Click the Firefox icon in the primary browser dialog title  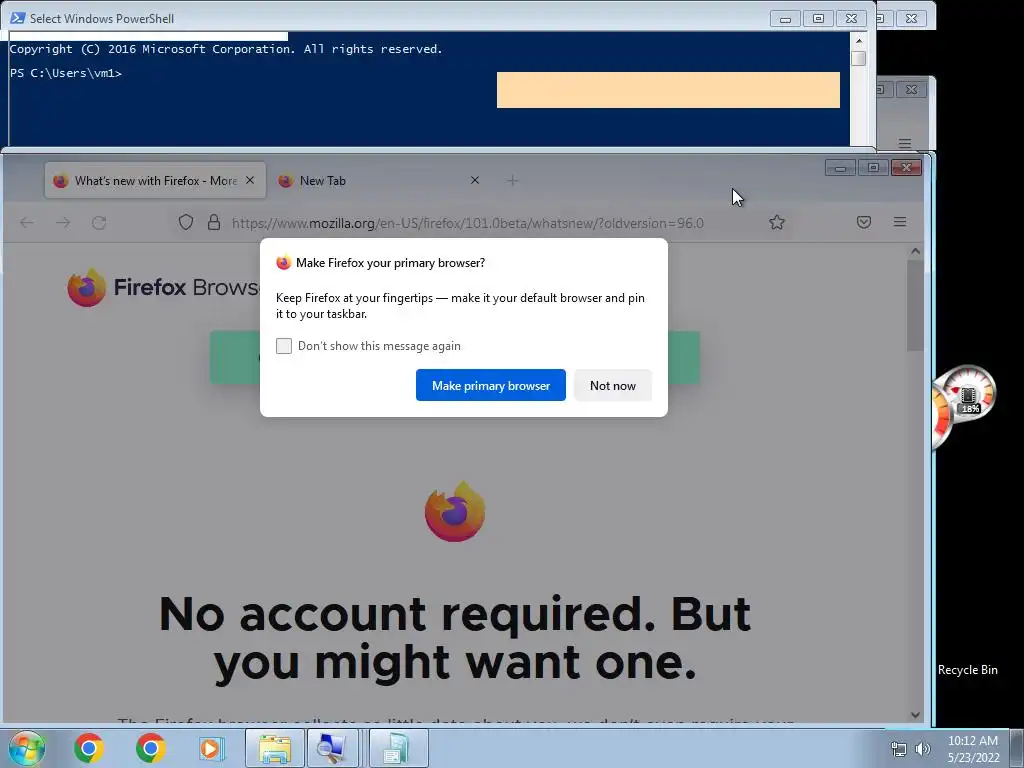283,263
